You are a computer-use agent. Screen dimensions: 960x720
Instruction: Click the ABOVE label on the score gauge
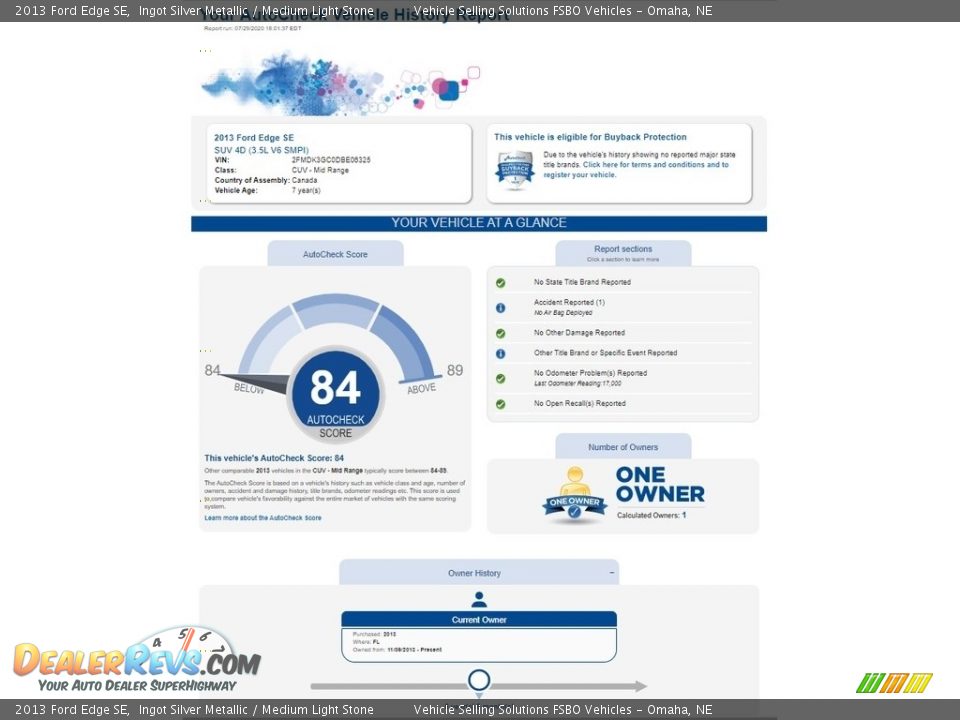coord(422,389)
